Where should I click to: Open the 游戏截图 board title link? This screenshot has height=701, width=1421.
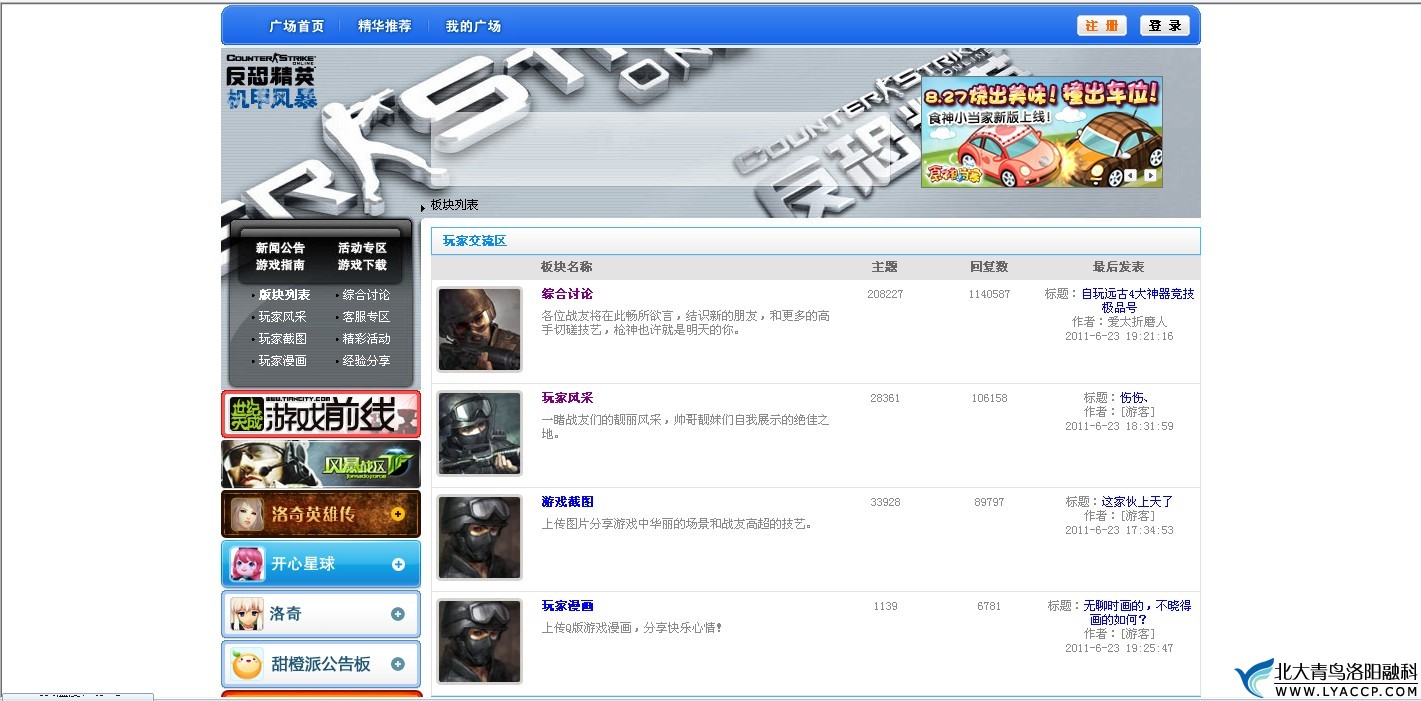(x=567, y=502)
